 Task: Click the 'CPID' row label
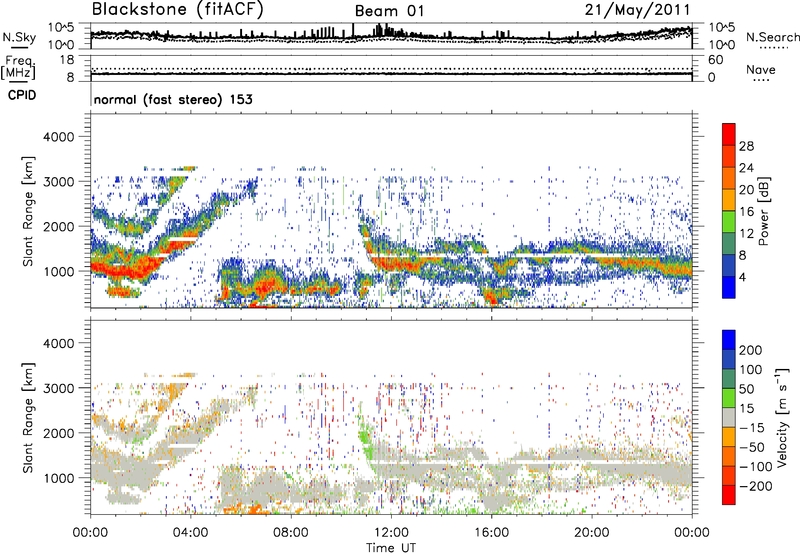point(22,95)
